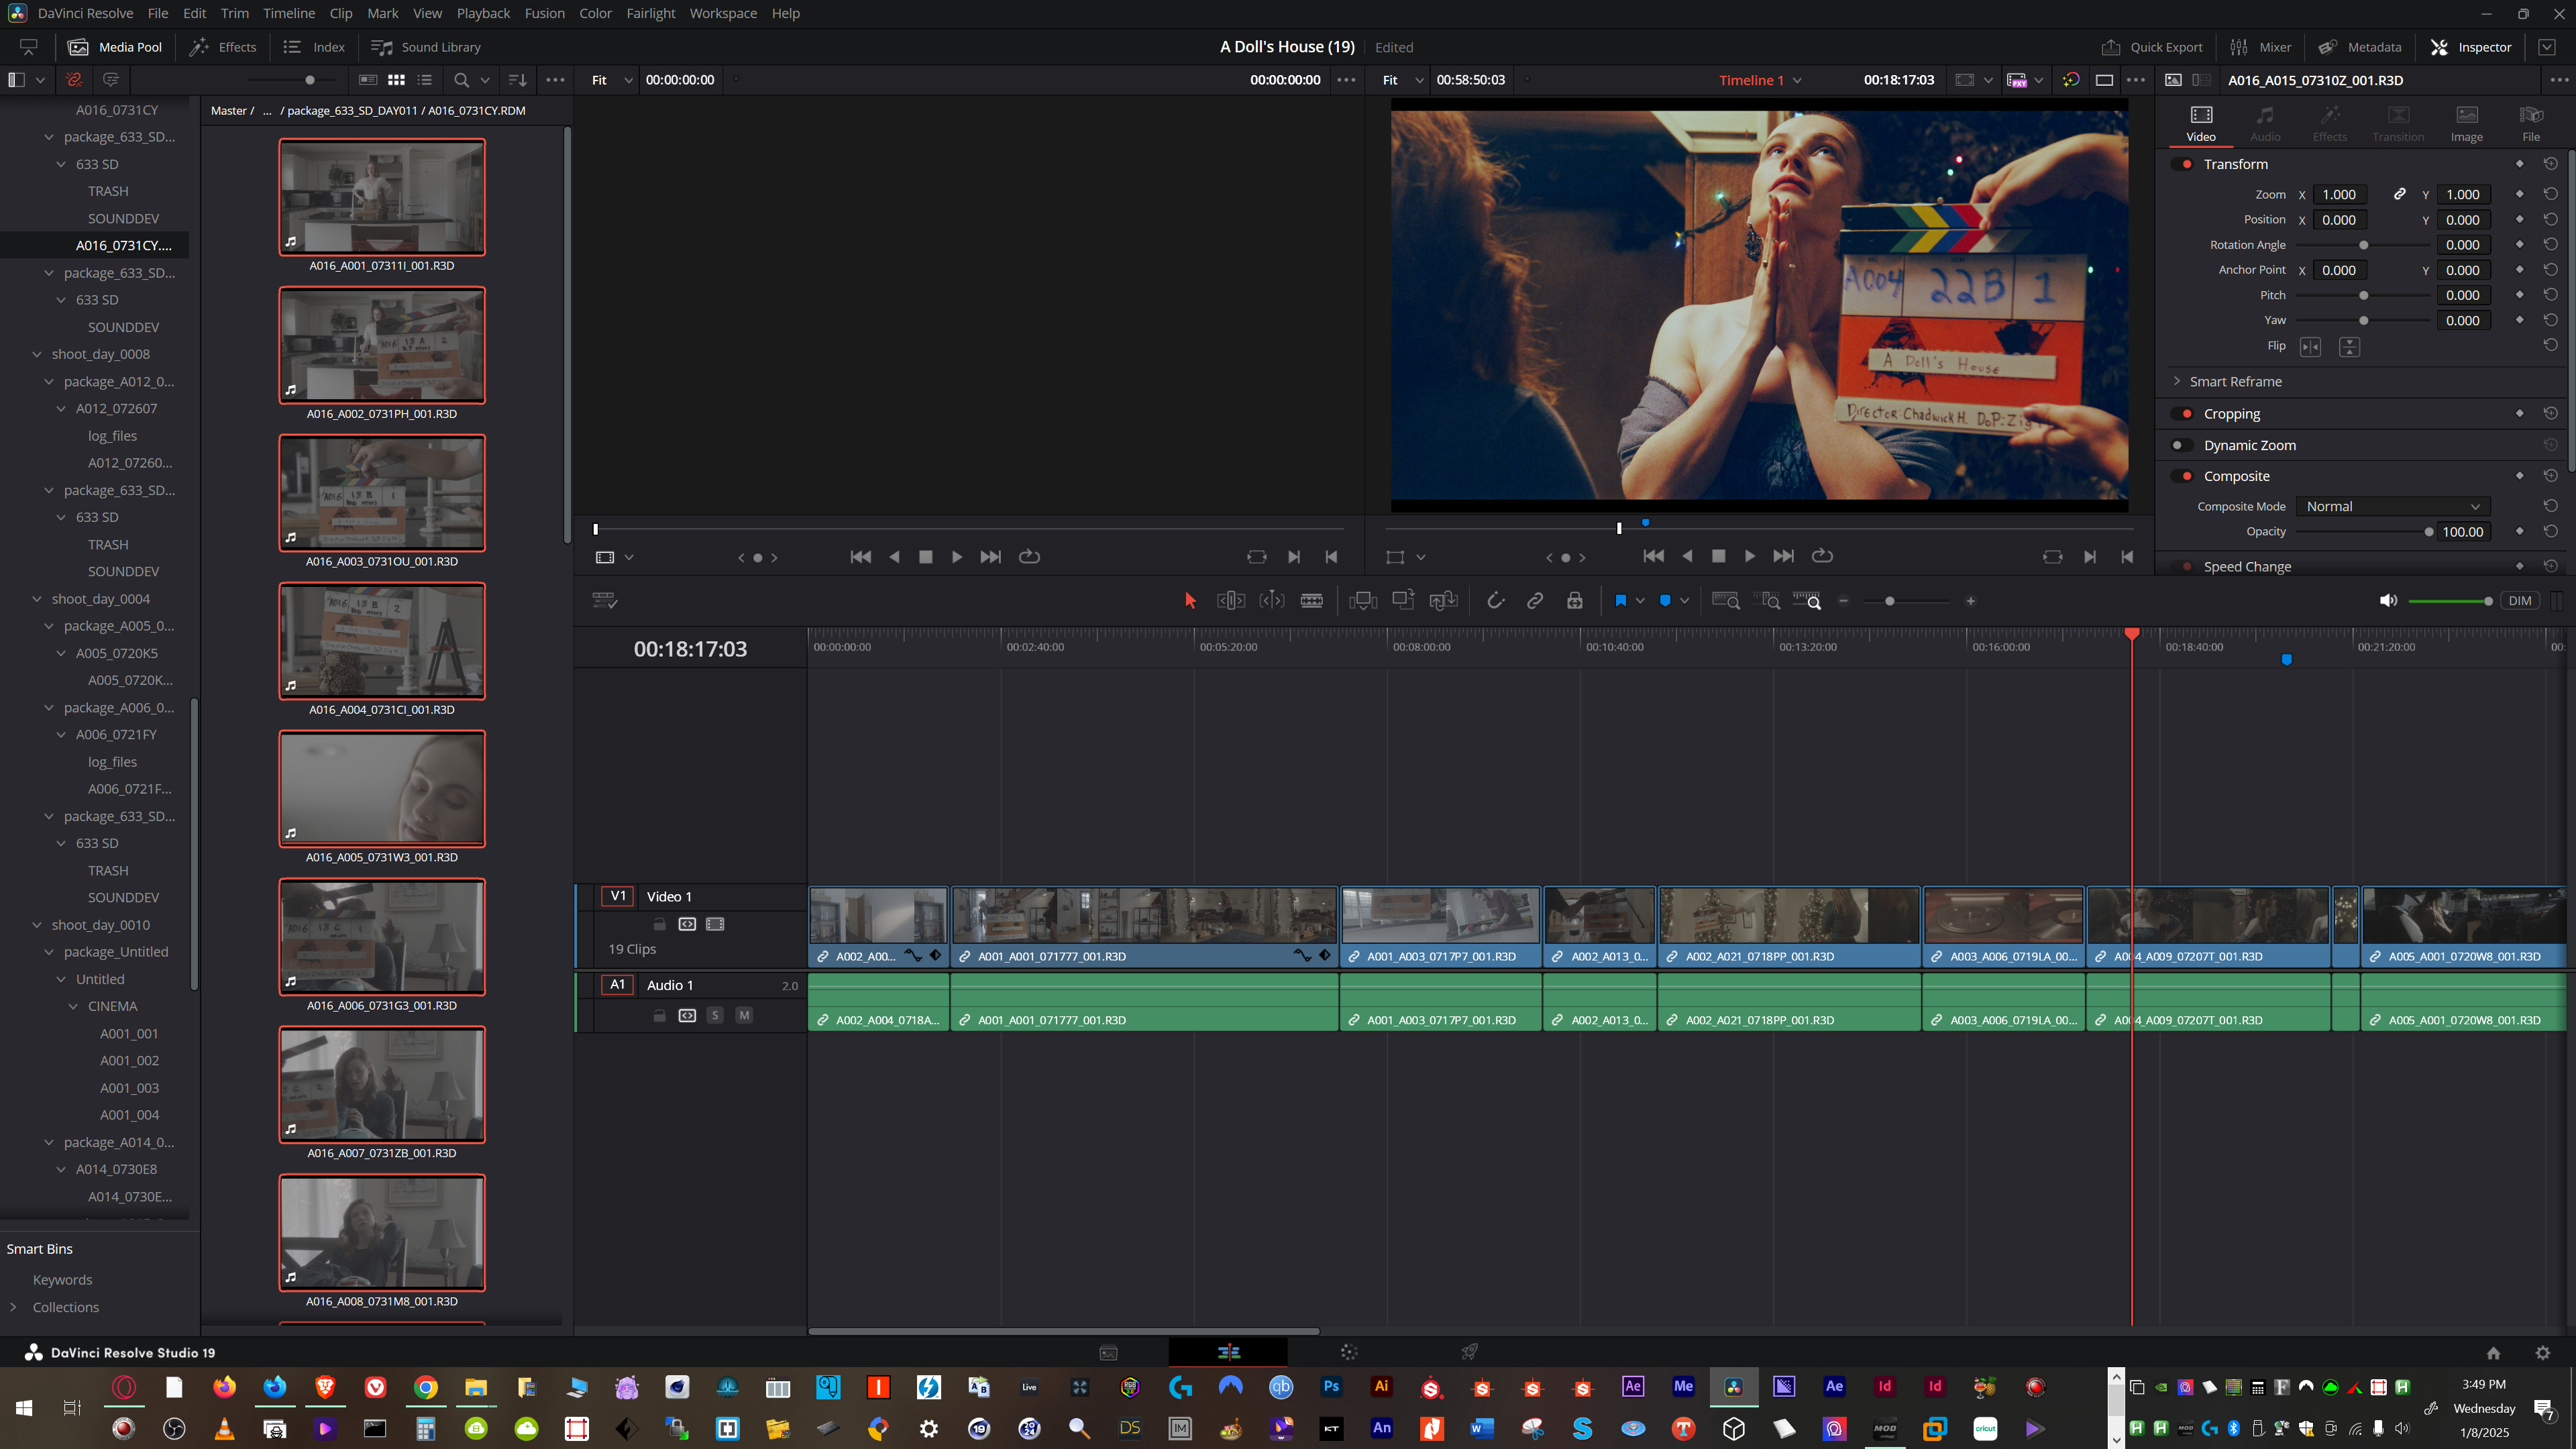2576x1449 pixels.
Task: Collapse shoot_day_0008 folder
Action: click(37, 354)
